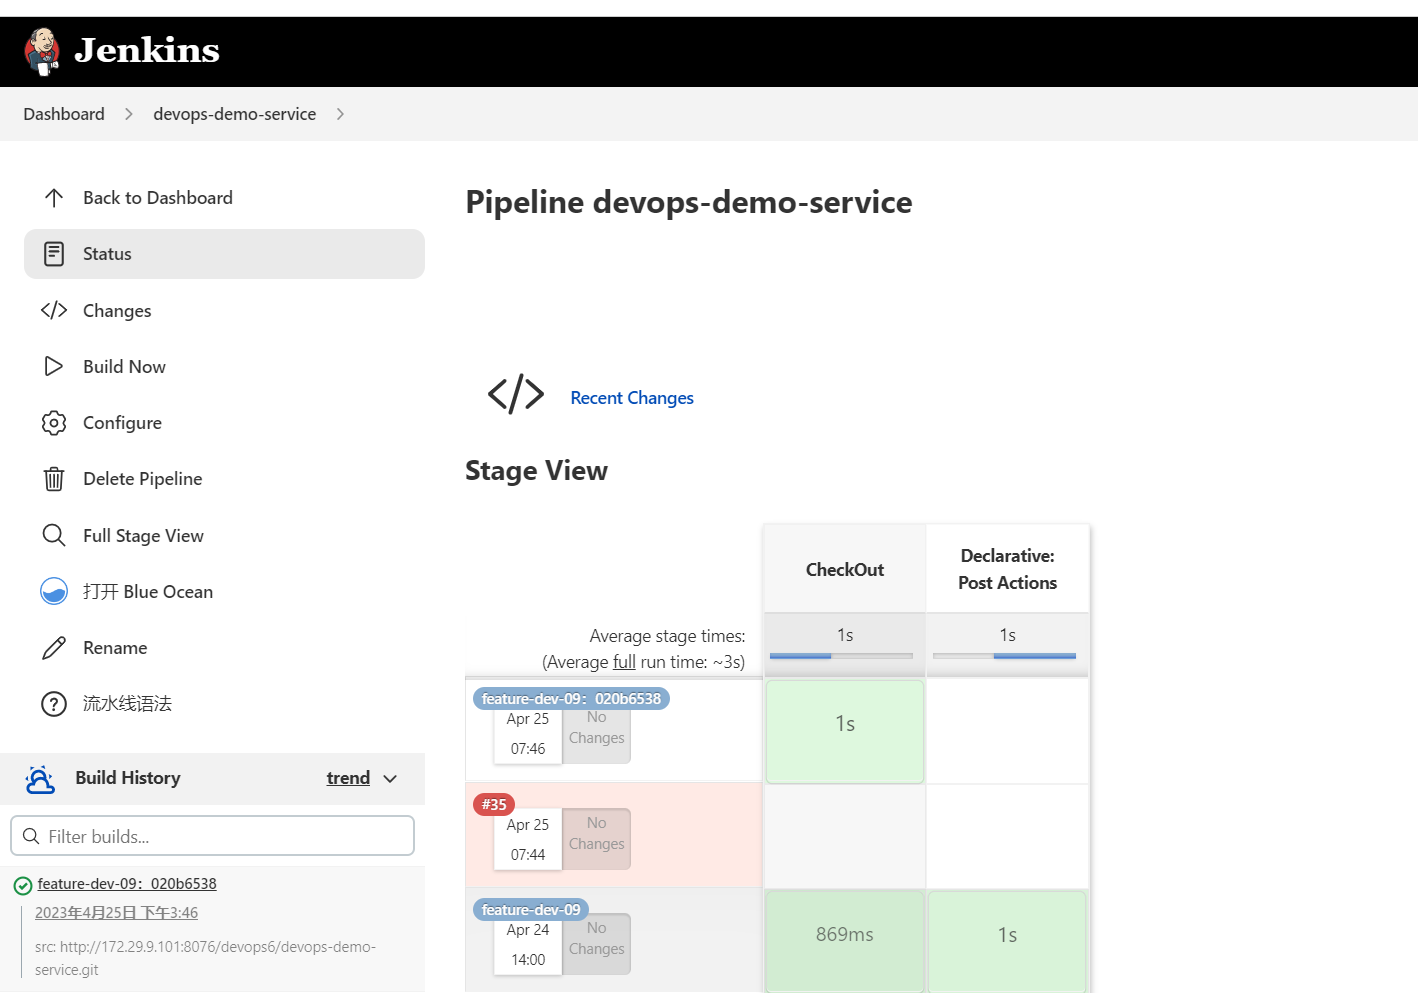1418x993 pixels.
Task: Click No Changes for build #35
Action: point(597,838)
